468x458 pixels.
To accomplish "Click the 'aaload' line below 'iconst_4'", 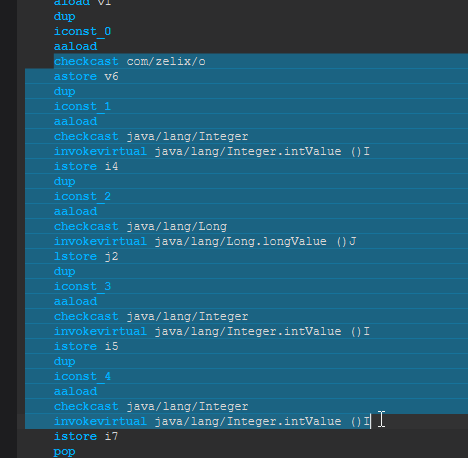I will tap(75, 391).
